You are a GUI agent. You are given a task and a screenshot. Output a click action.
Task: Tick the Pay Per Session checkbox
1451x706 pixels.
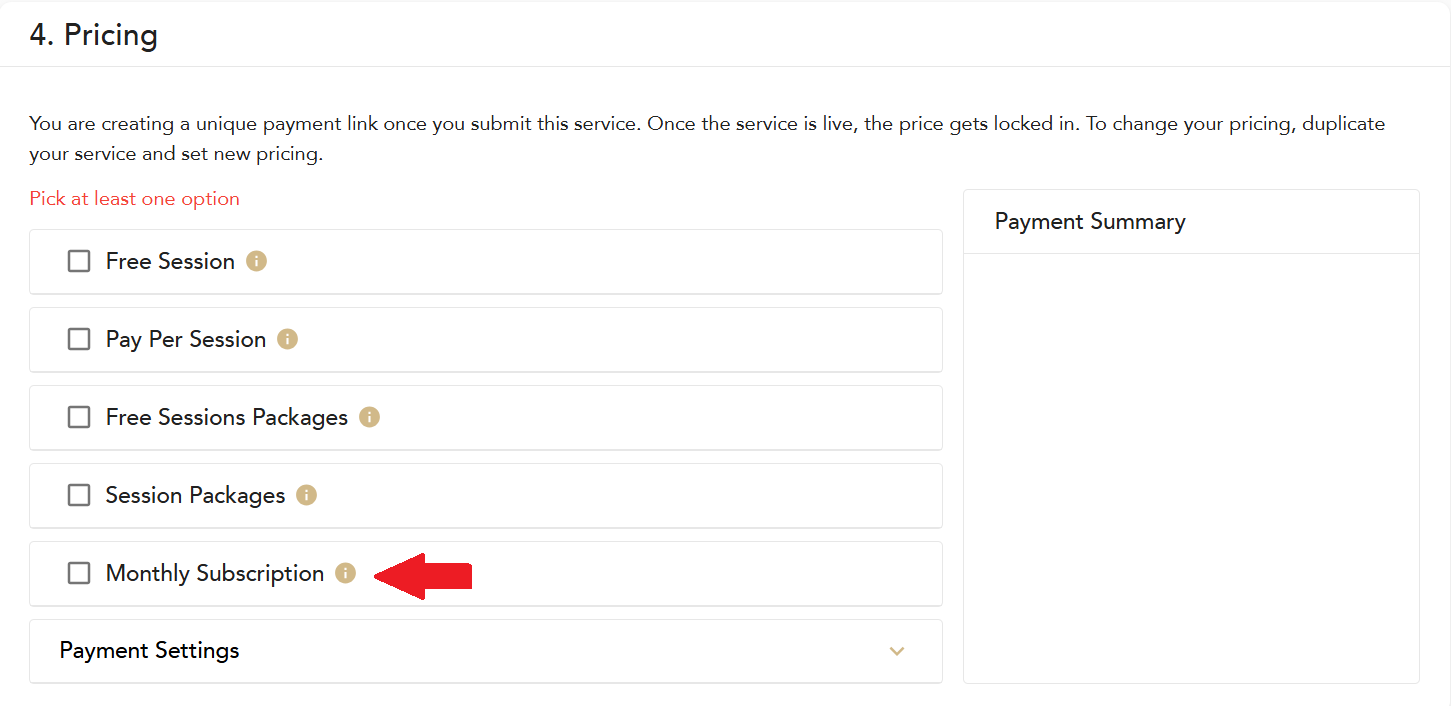(79, 340)
